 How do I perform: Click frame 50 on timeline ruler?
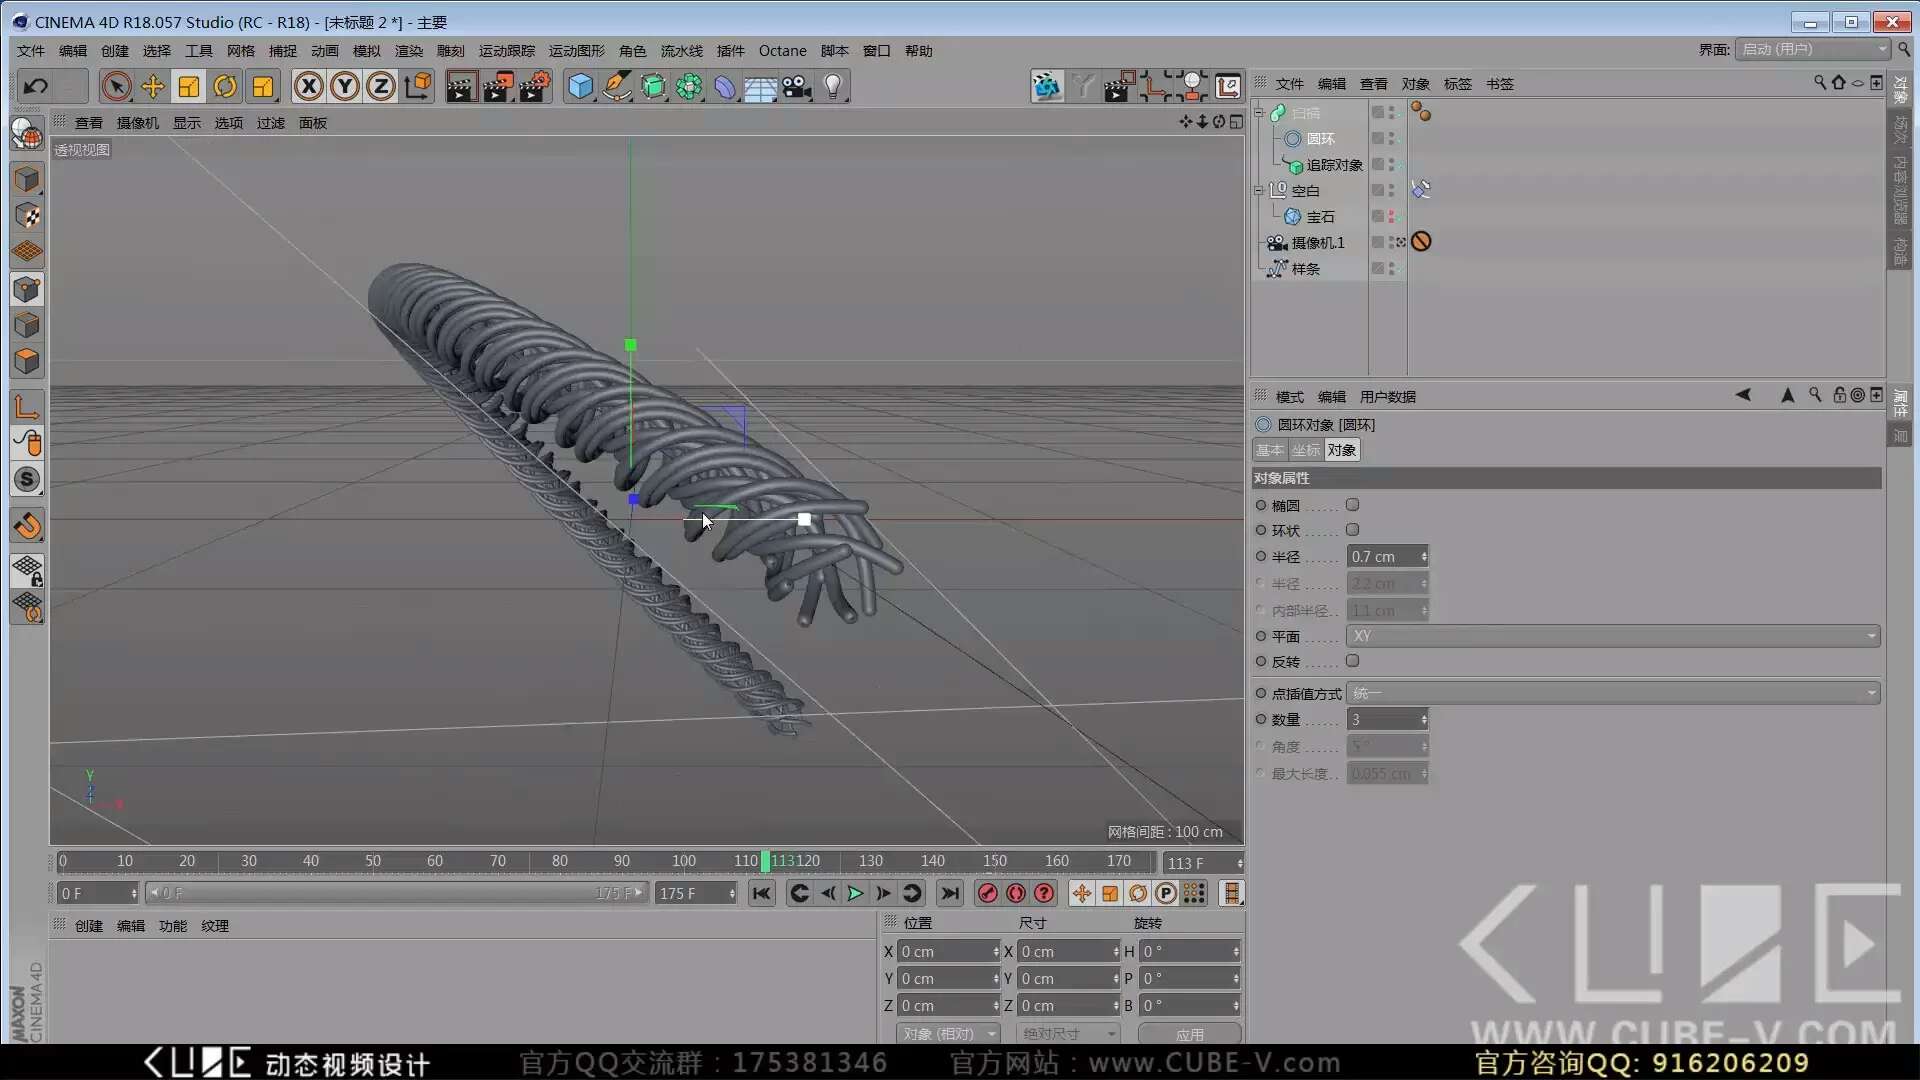(373, 861)
